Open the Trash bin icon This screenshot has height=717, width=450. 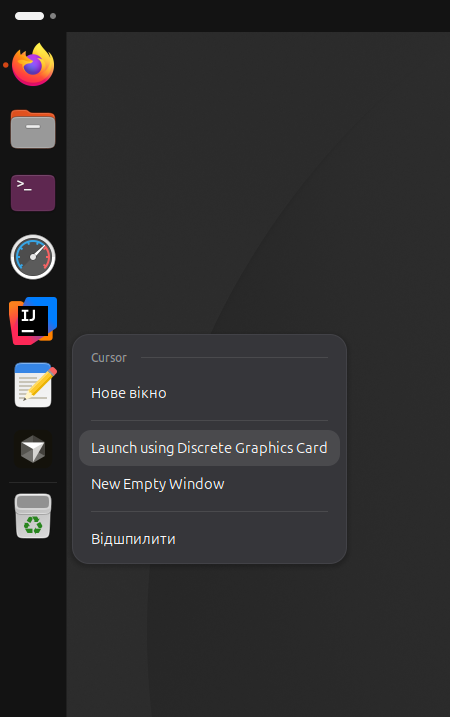click(x=33, y=516)
